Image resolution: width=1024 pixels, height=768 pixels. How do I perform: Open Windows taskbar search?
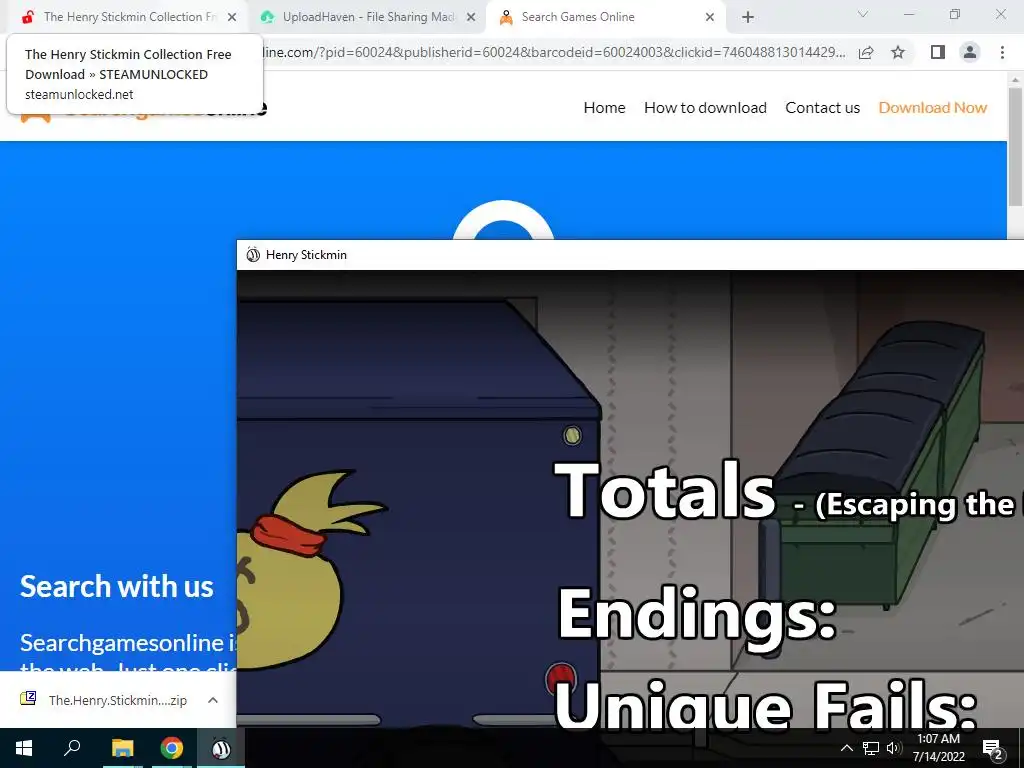pyautogui.click(x=72, y=748)
